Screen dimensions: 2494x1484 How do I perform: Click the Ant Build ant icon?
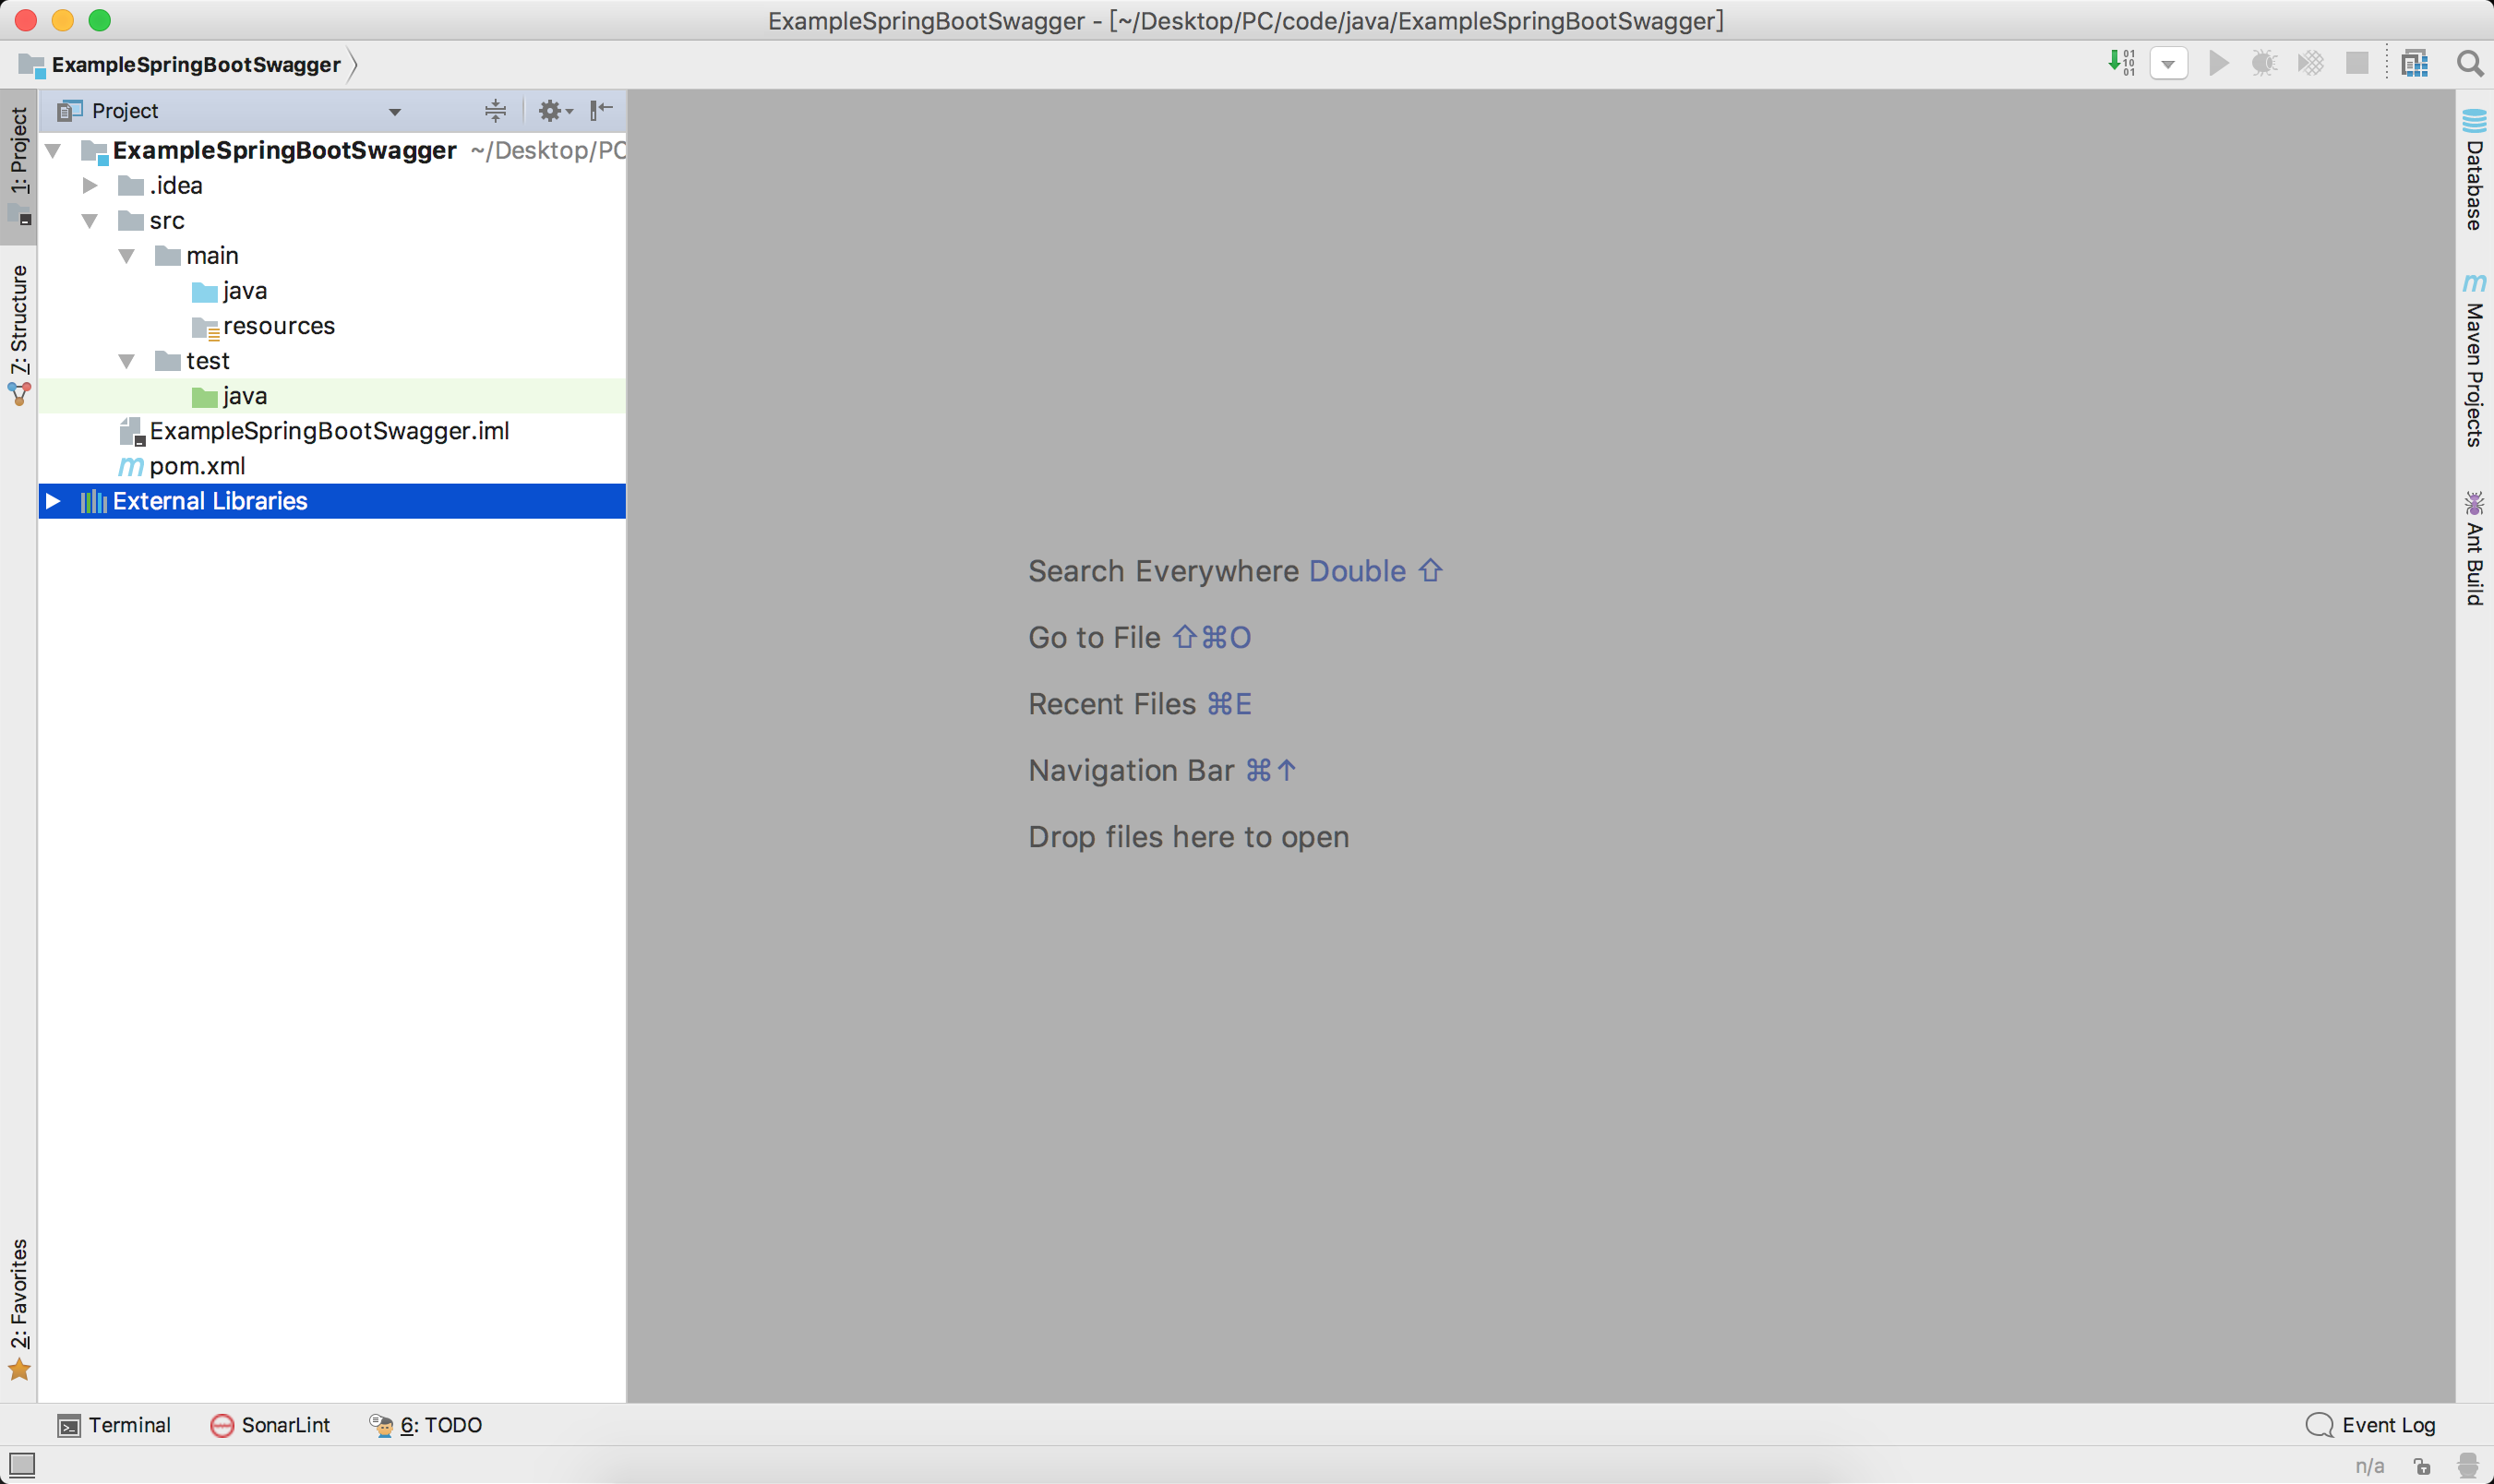(2474, 503)
